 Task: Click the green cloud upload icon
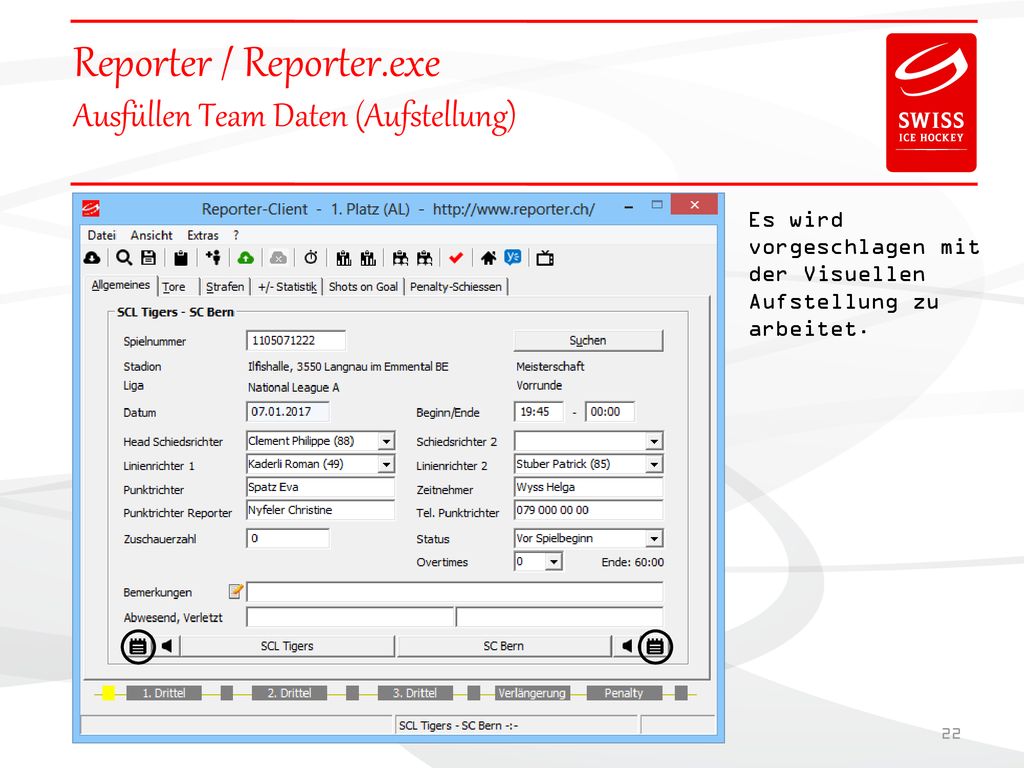pyautogui.click(x=246, y=259)
